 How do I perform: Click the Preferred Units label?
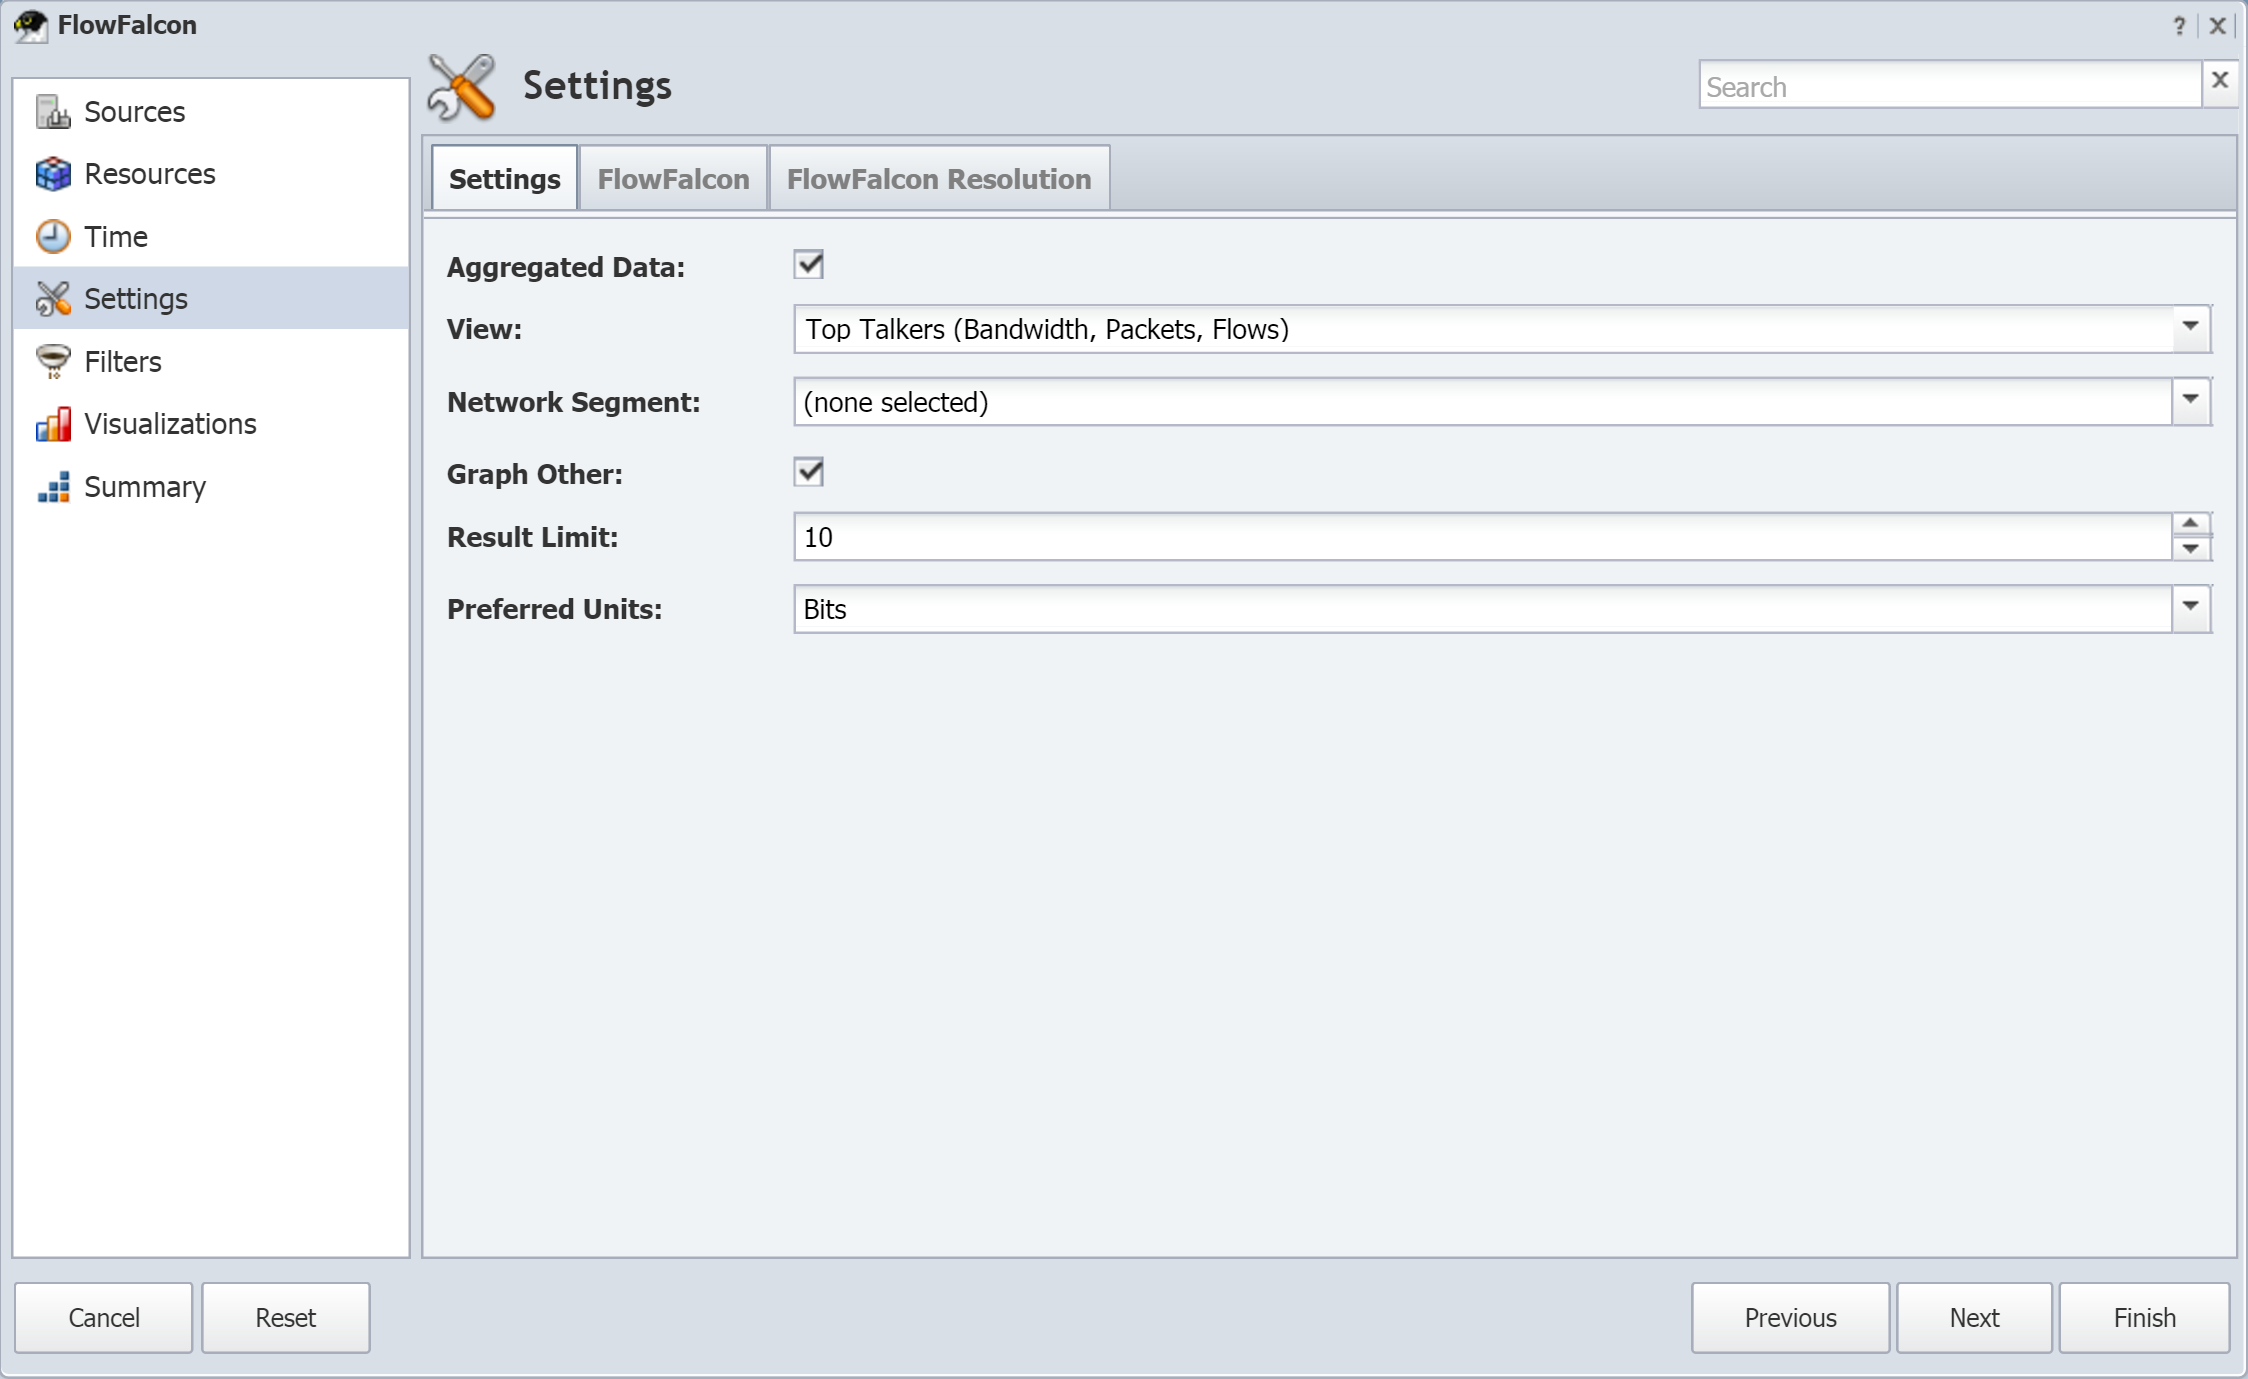pos(554,609)
